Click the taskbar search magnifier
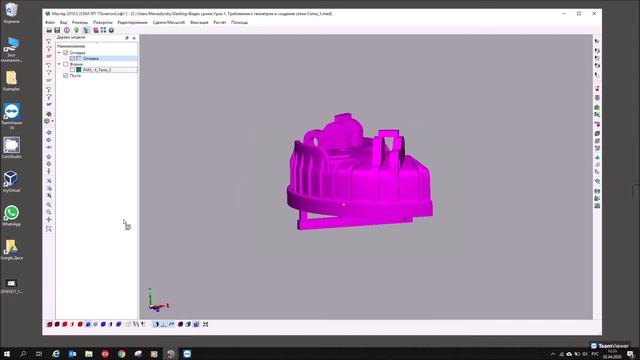640x360 pixels. (23, 354)
